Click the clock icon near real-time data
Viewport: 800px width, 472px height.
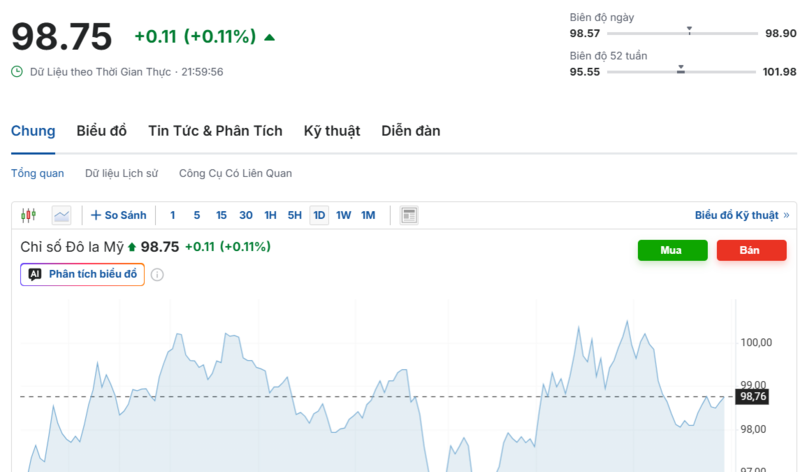click(17, 72)
